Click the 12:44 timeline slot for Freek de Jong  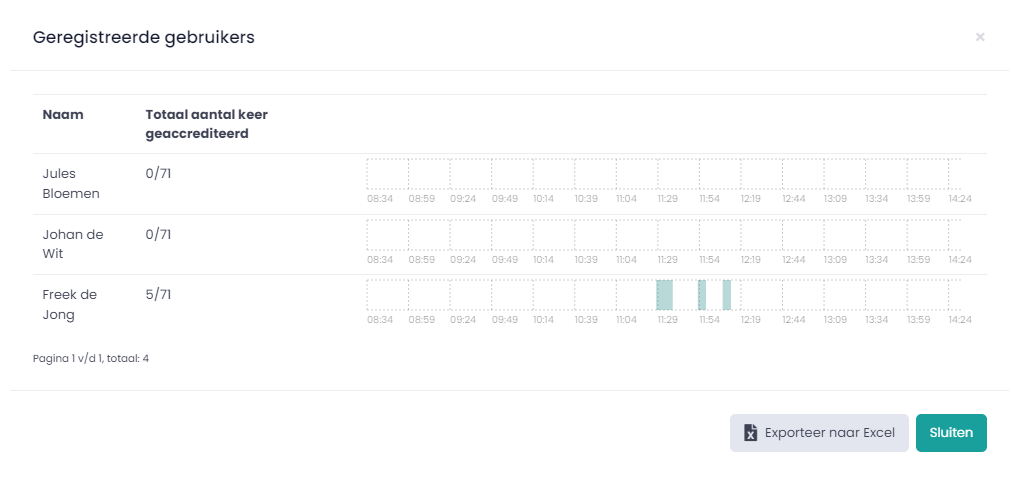[803, 295]
